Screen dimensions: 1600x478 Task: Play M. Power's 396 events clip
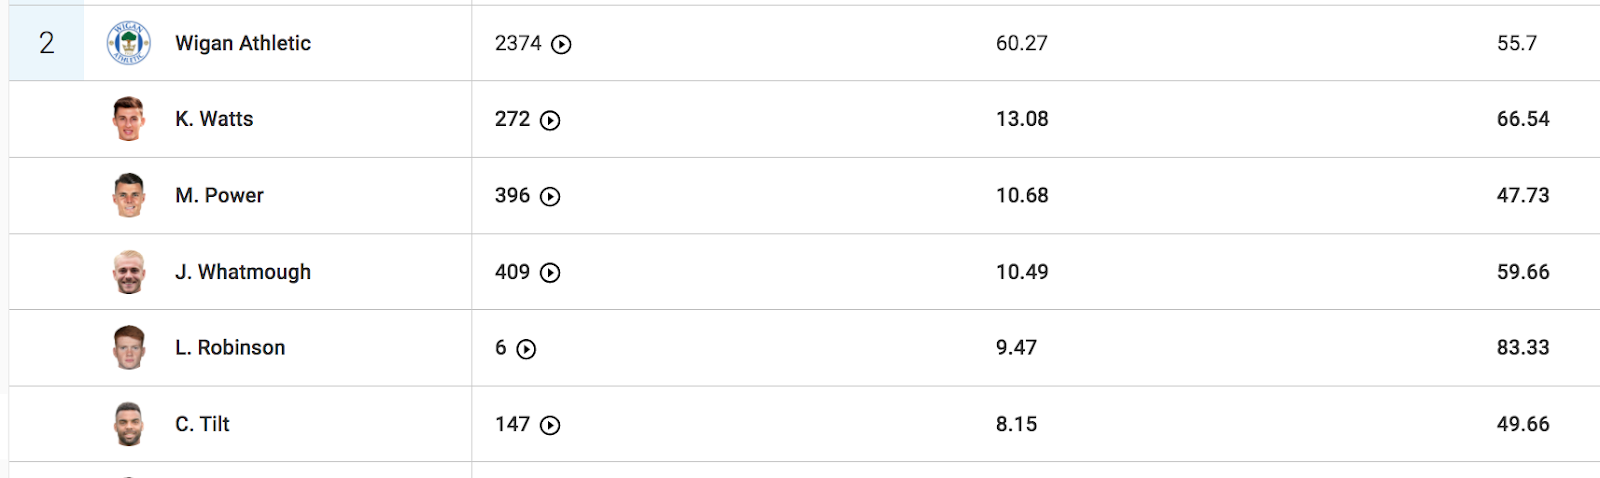pos(550,196)
